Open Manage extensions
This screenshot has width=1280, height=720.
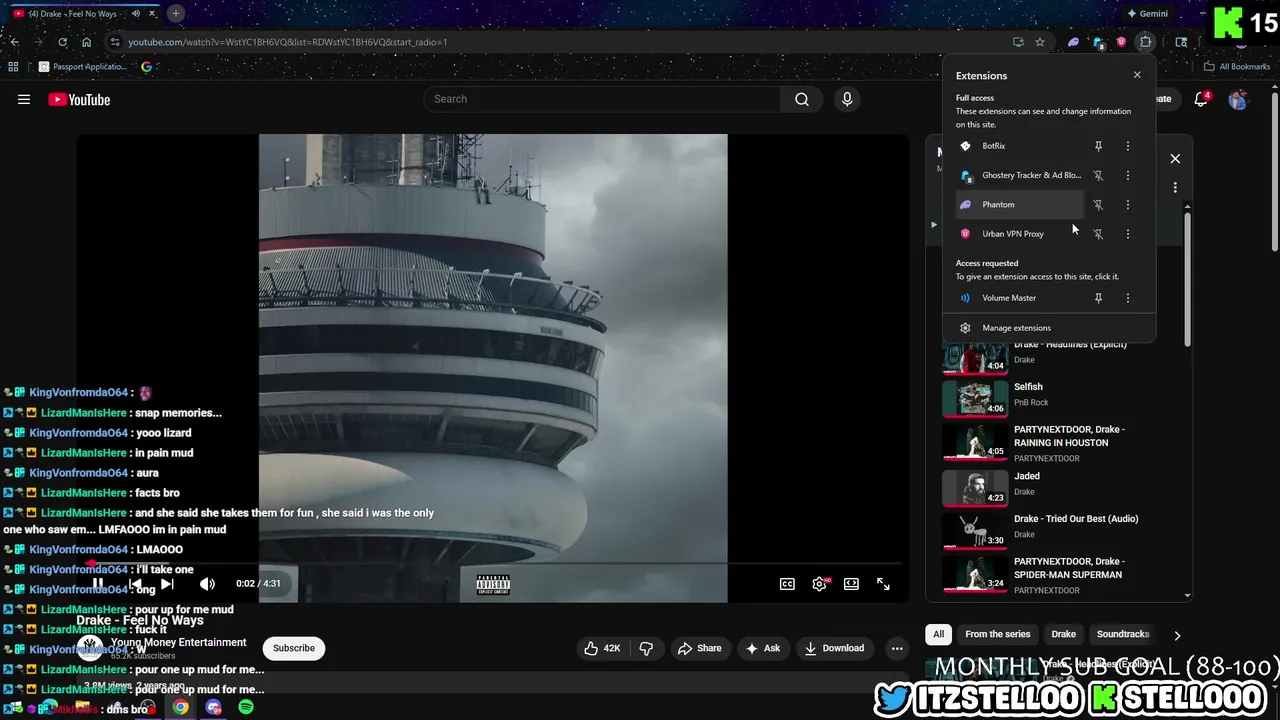pos(1048,328)
